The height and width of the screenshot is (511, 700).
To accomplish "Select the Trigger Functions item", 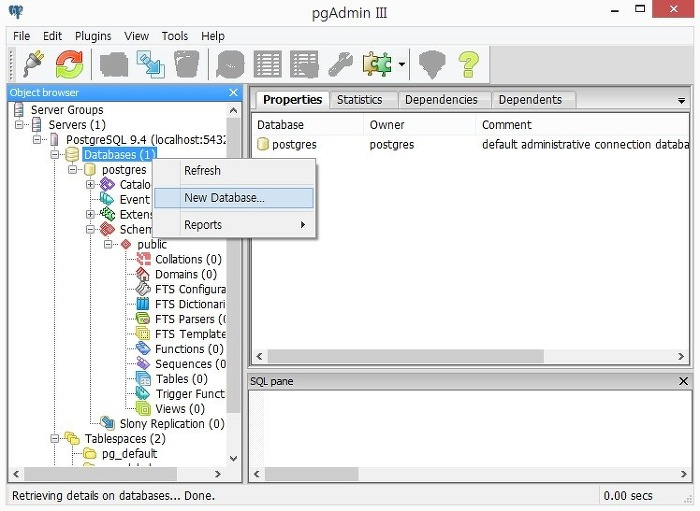I will click(x=190, y=394).
